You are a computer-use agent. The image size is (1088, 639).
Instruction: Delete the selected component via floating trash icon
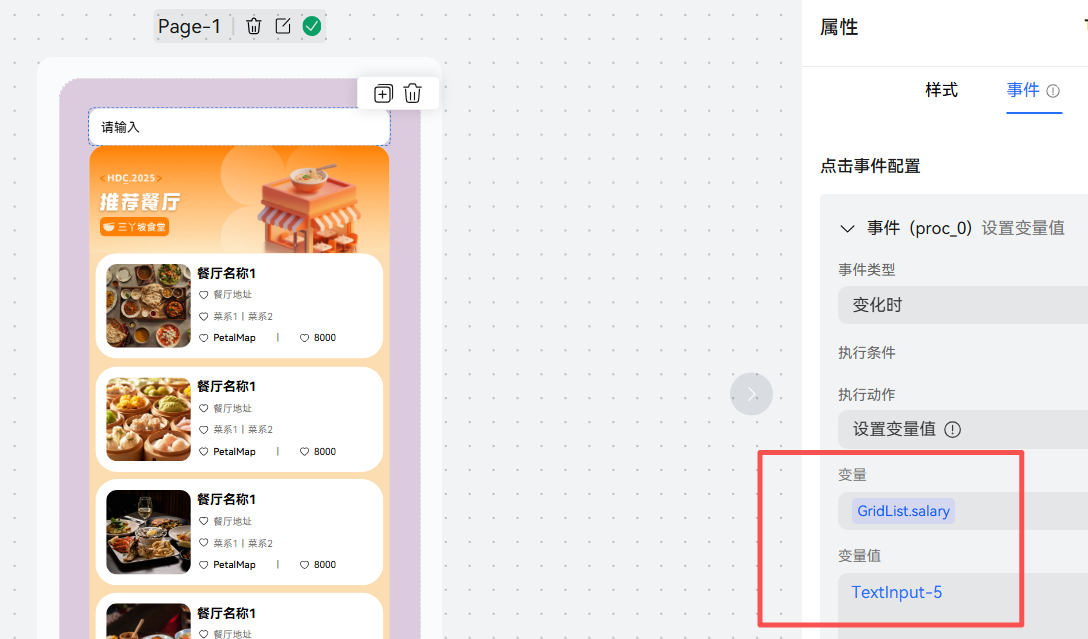[x=413, y=94]
